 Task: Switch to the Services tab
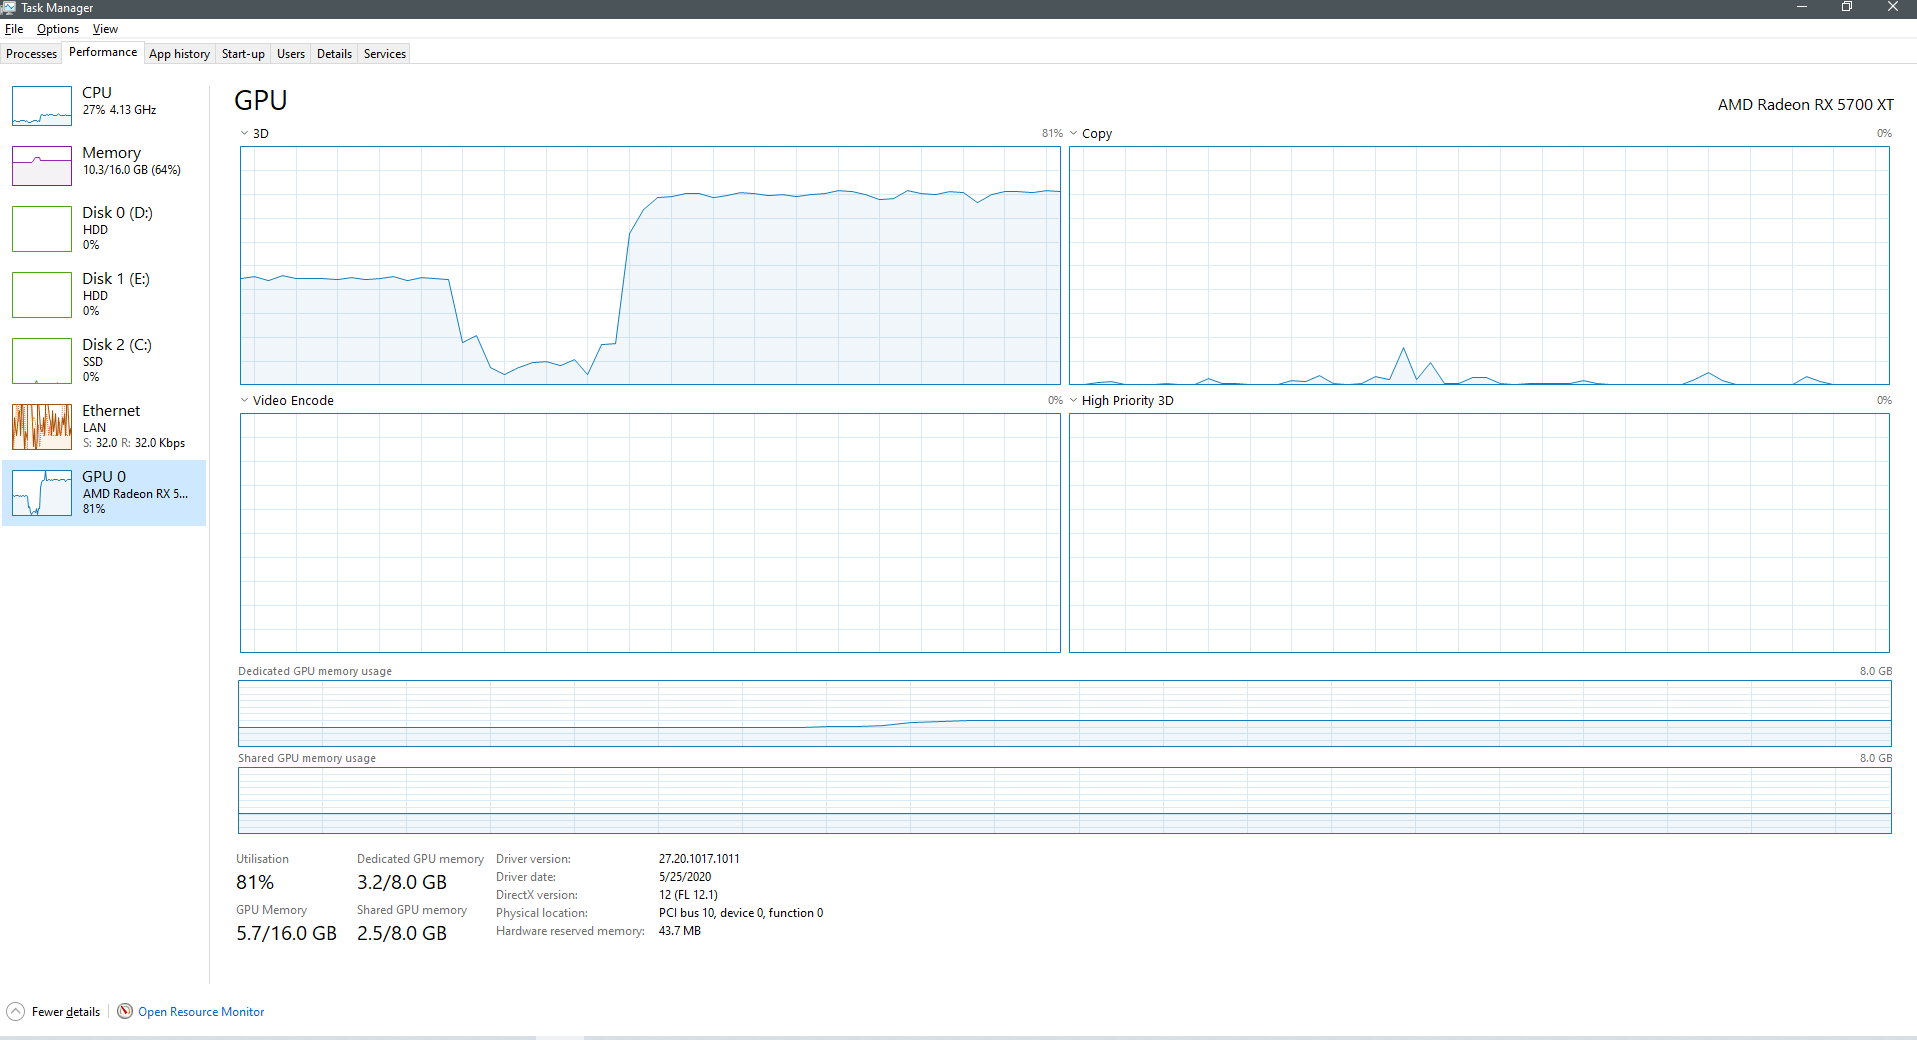point(385,54)
